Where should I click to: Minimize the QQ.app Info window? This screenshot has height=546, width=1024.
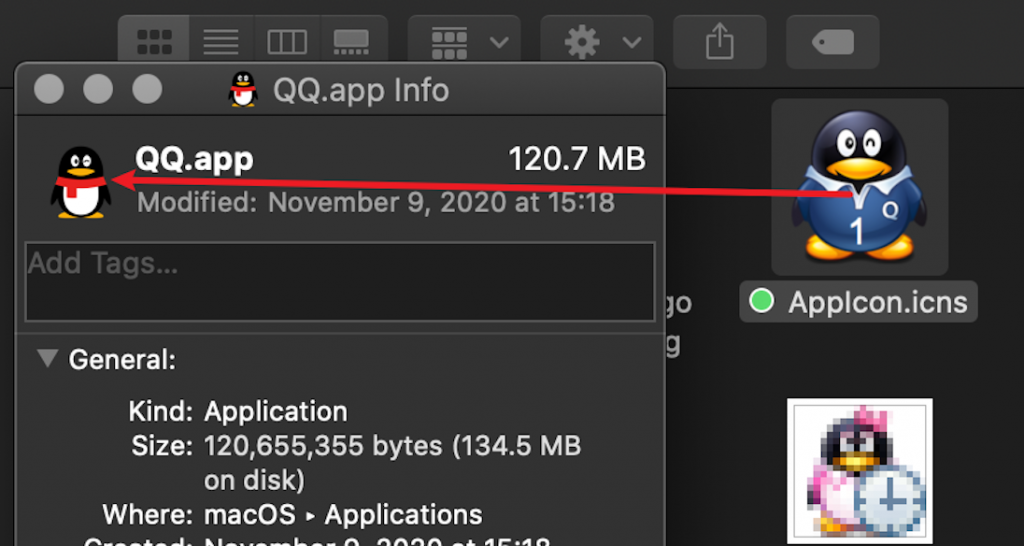(98, 90)
